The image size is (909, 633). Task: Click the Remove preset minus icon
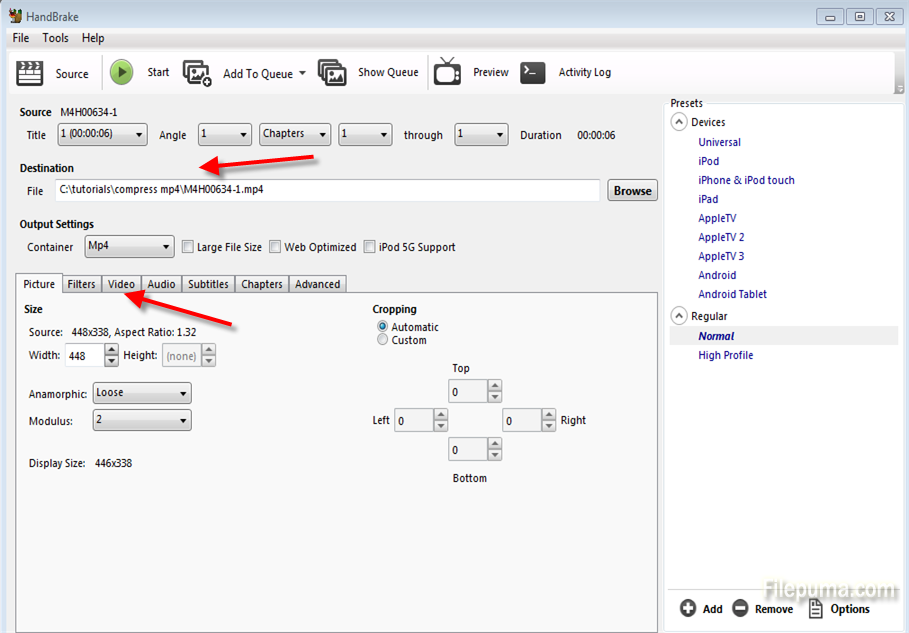pyautogui.click(x=740, y=608)
